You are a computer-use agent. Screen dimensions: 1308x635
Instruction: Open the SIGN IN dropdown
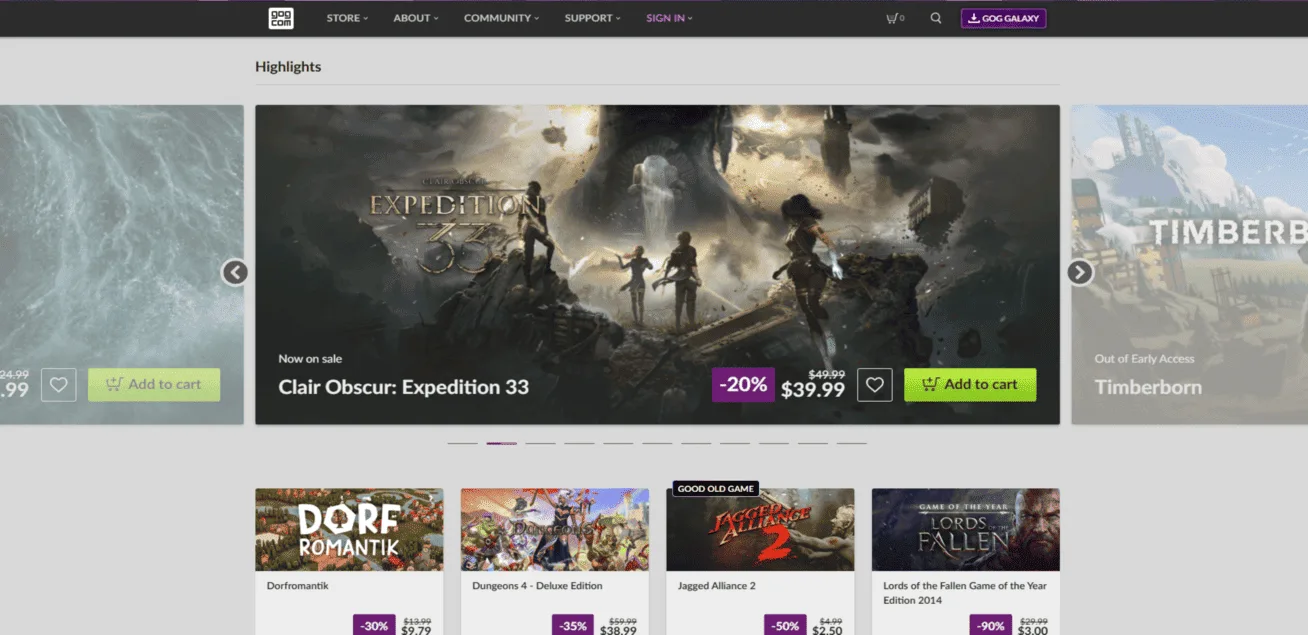point(669,18)
